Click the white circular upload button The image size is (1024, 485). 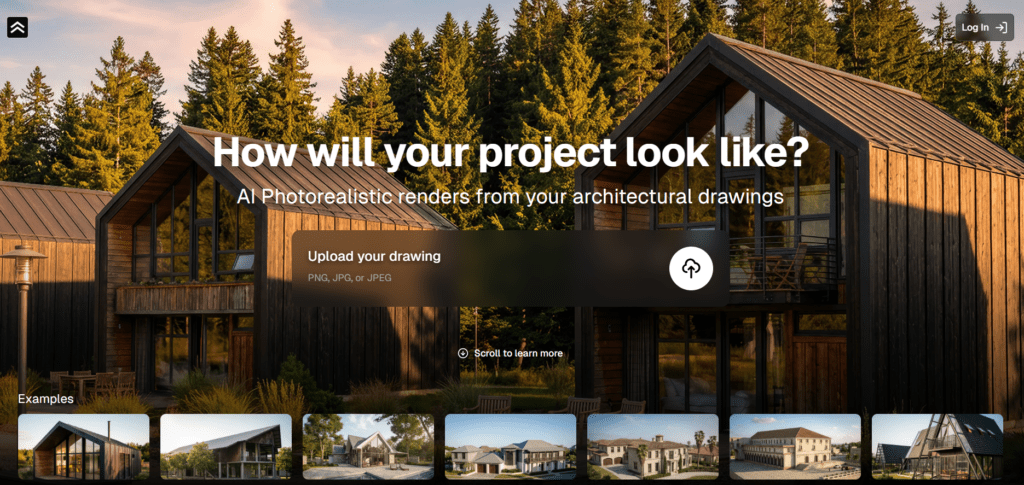click(x=690, y=268)
